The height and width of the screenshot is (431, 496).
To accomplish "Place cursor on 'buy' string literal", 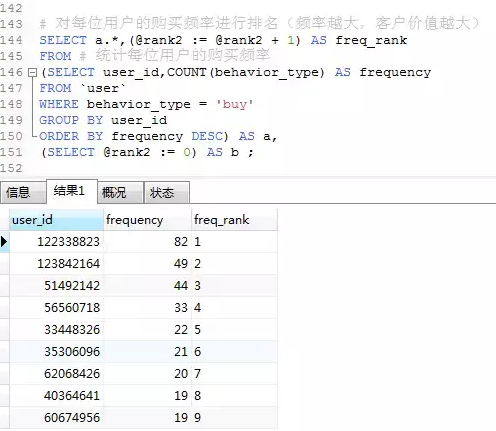I will point(235,104).
